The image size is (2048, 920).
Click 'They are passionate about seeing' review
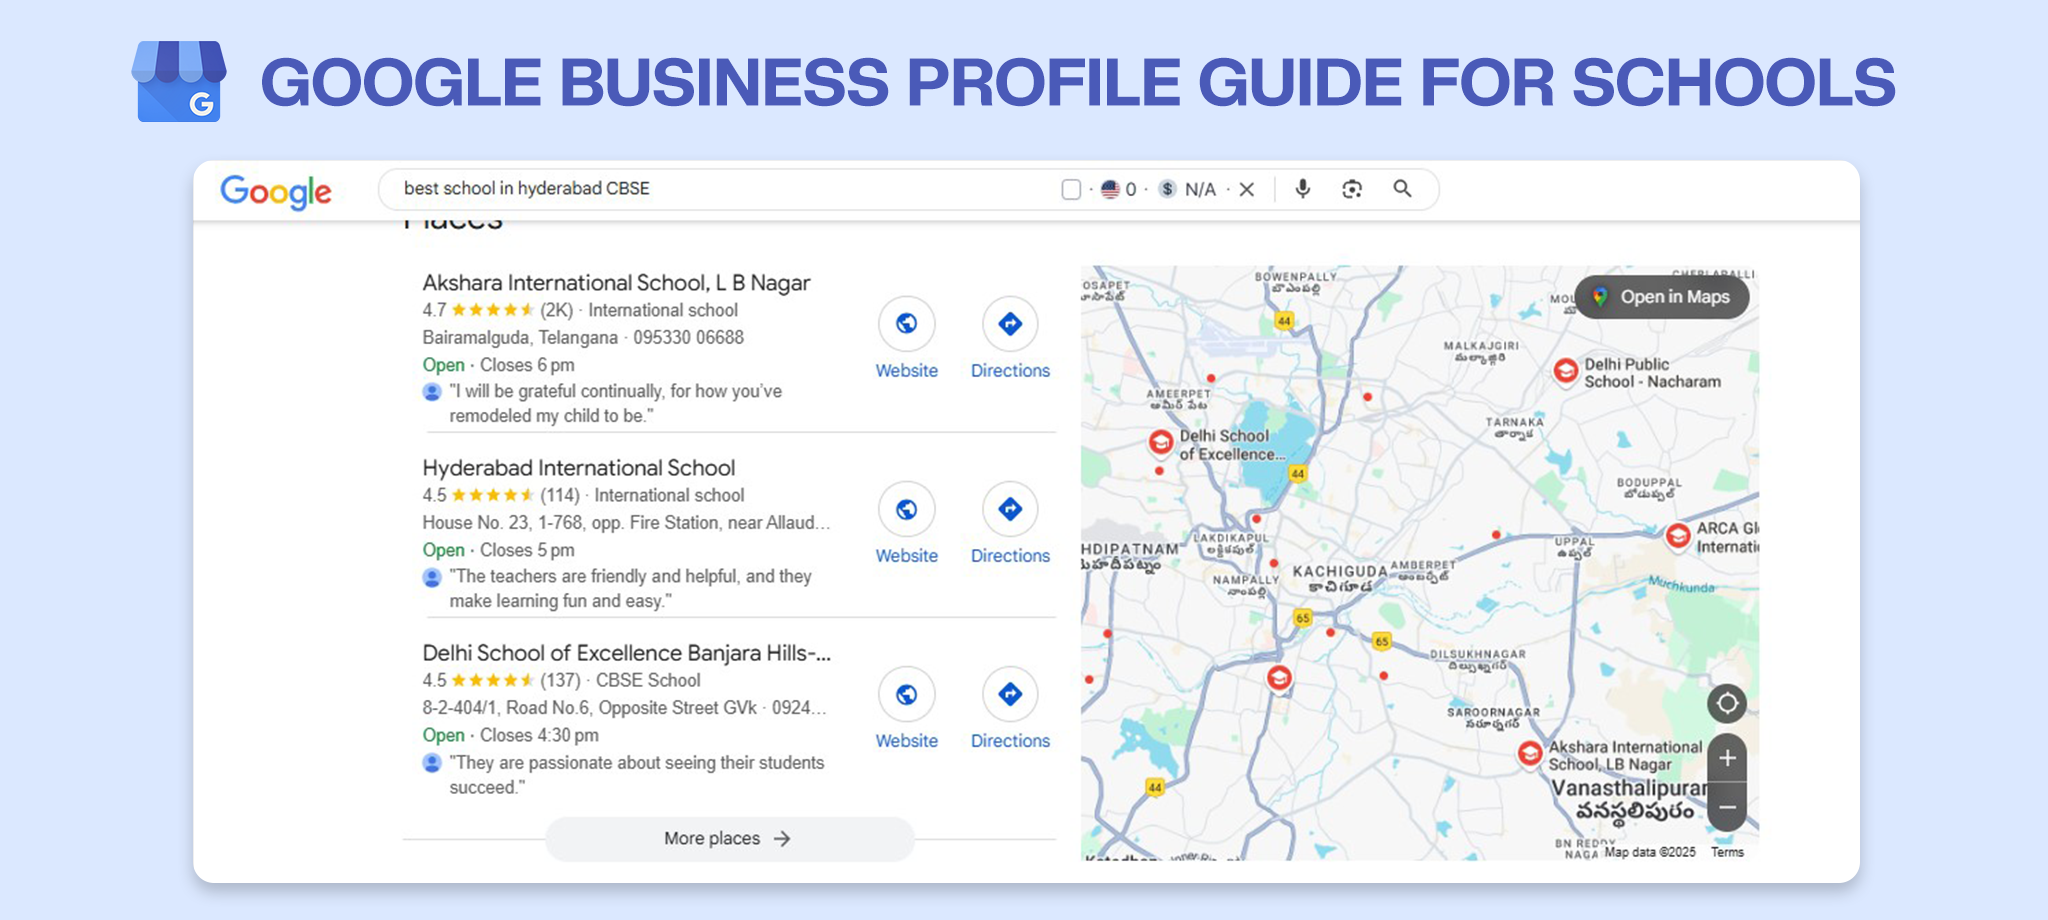636,775
